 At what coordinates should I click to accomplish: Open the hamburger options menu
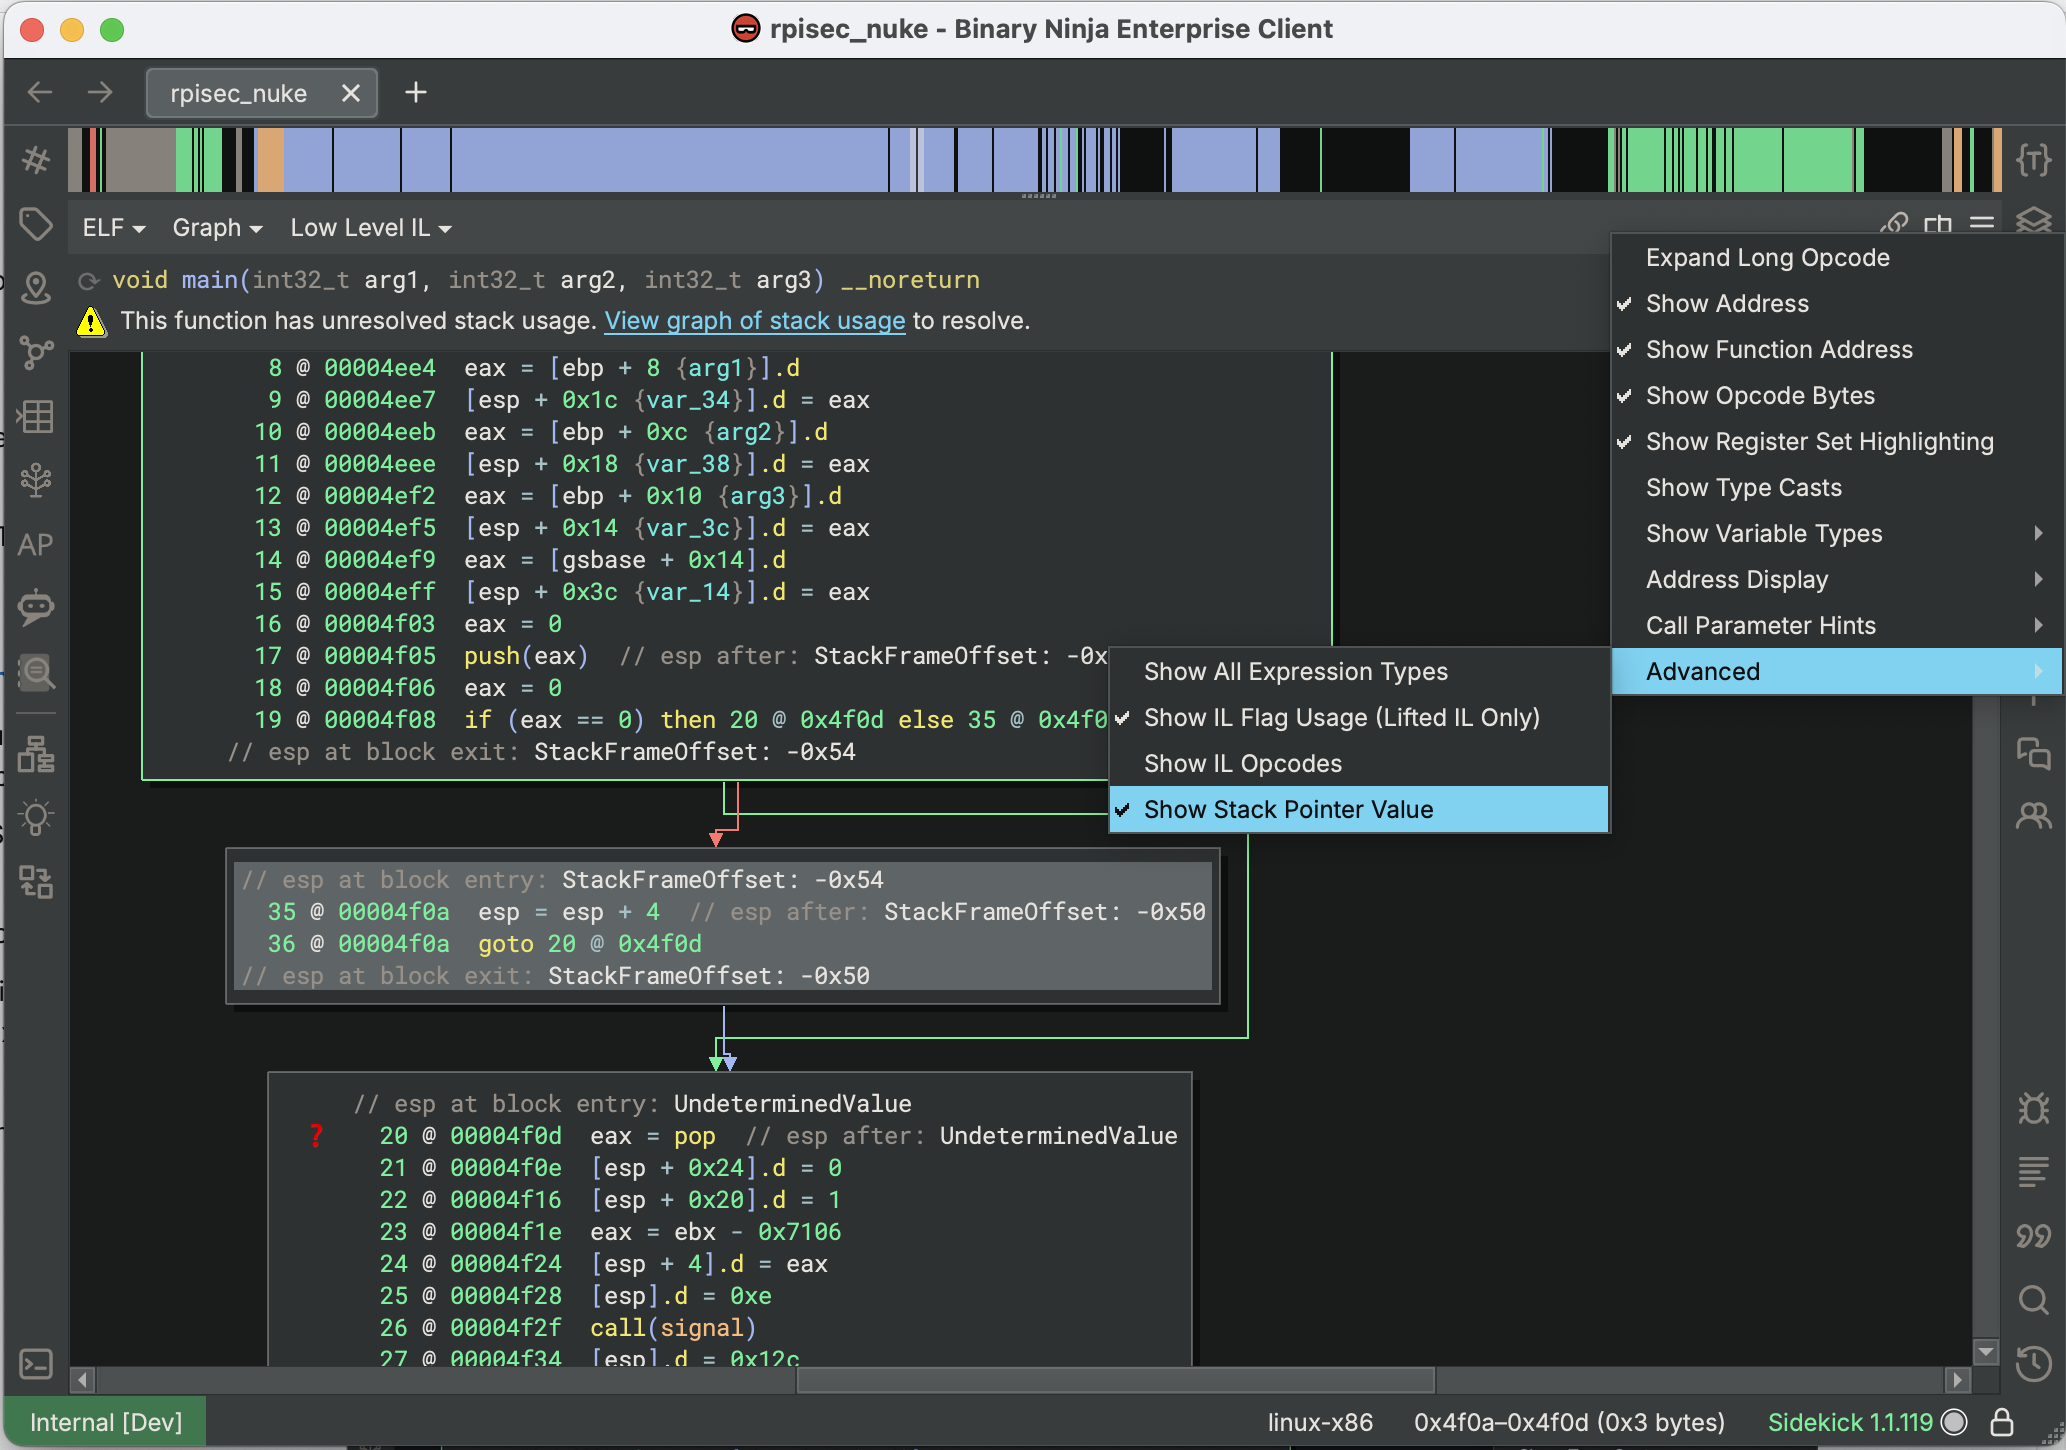[x=1982, y=224]
